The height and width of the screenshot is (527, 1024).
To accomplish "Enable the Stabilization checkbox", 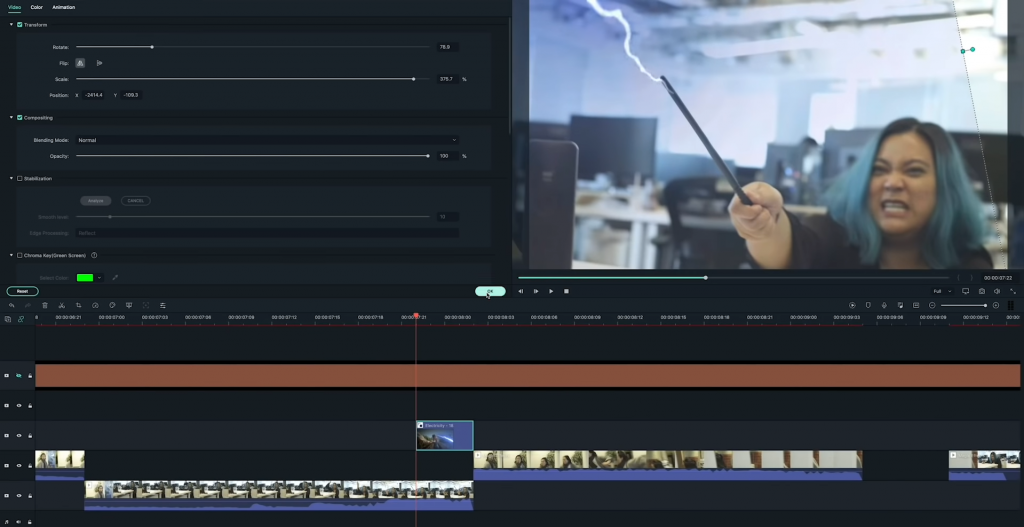I will 20,178.
